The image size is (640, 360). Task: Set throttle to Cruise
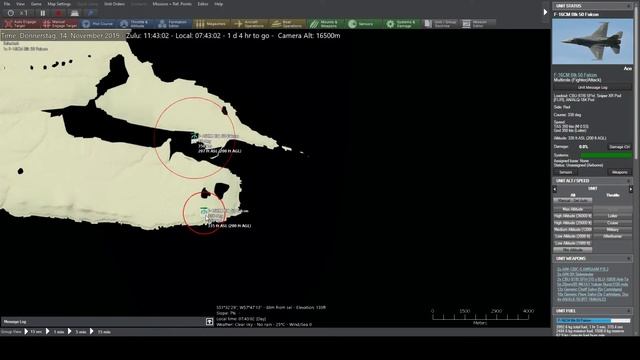(x=613, y=223)
